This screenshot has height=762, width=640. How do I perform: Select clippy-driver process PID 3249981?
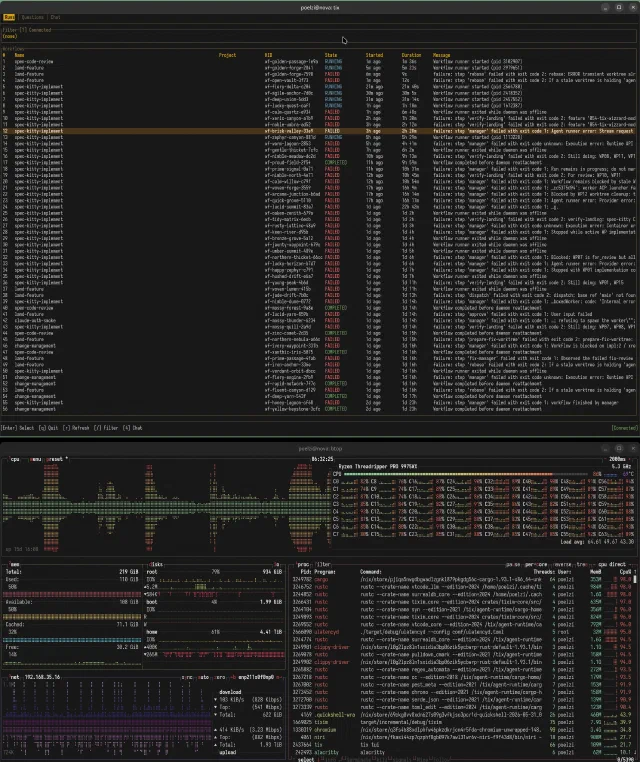(x=462, y=647)
